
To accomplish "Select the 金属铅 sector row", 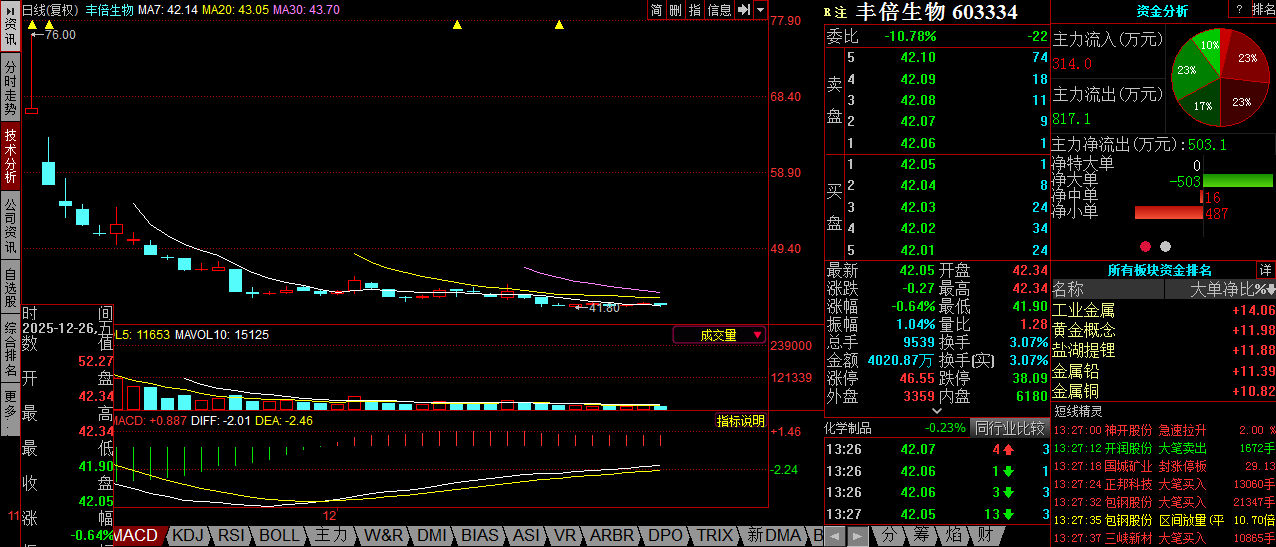I will pos(1163,371).
